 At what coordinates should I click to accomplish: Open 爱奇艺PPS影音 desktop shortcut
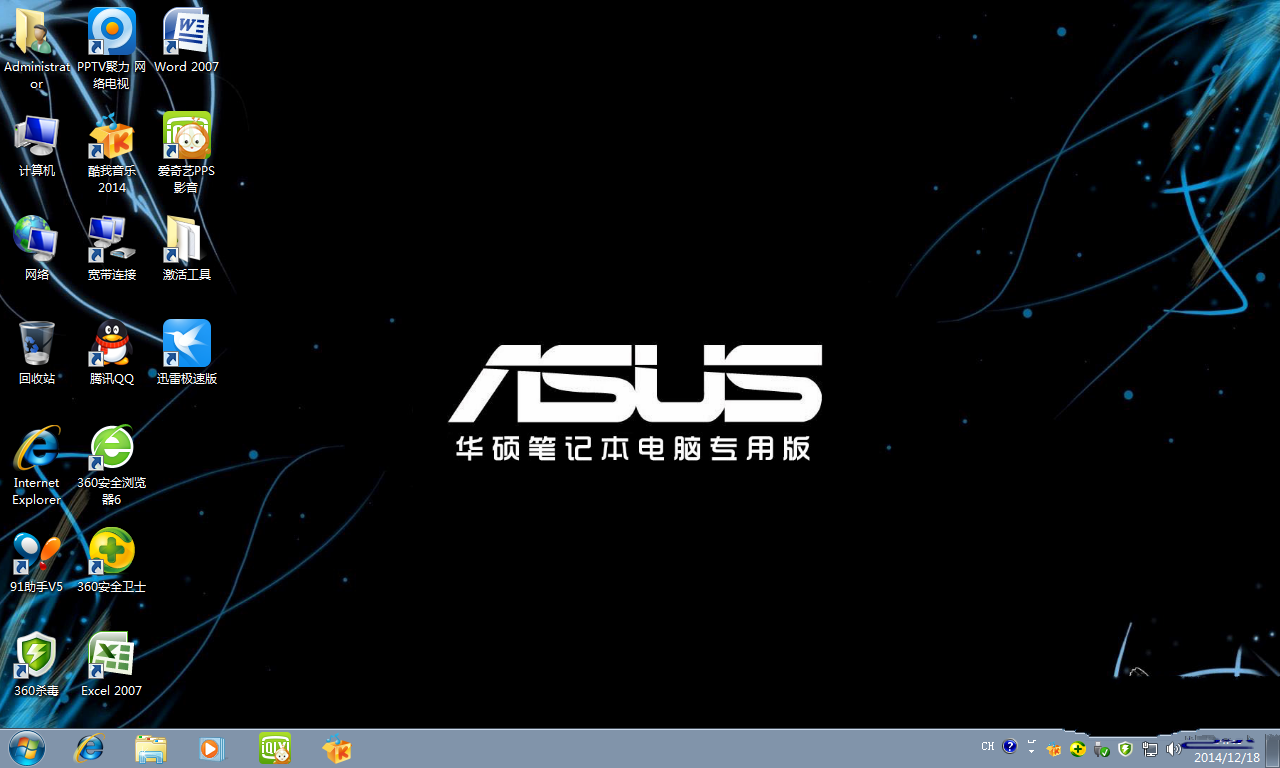[x=186, y=153]
